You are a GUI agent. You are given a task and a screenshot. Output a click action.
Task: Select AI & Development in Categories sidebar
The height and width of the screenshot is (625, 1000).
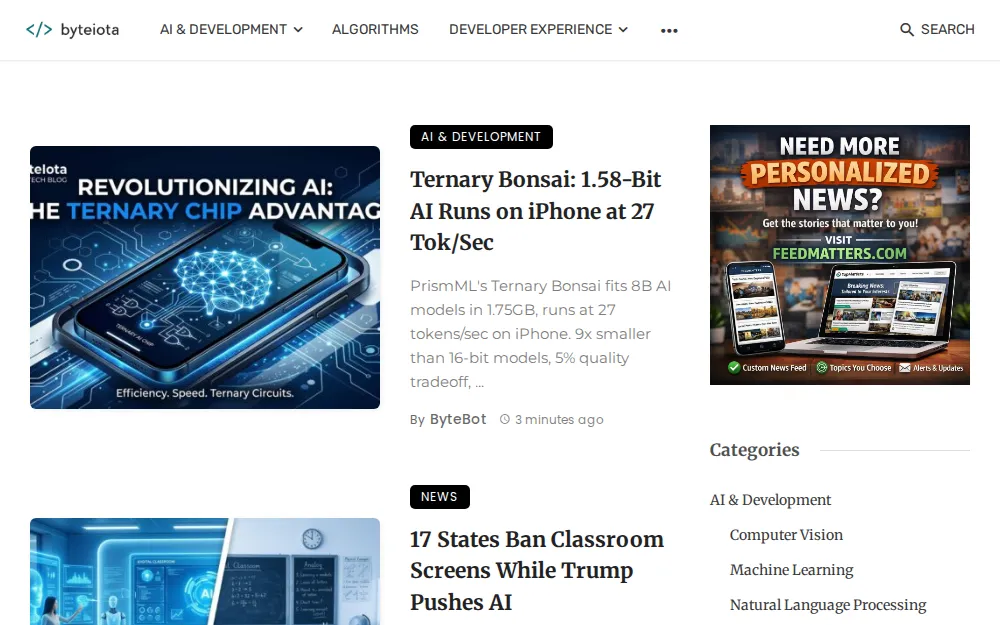[x=770, y=500]
